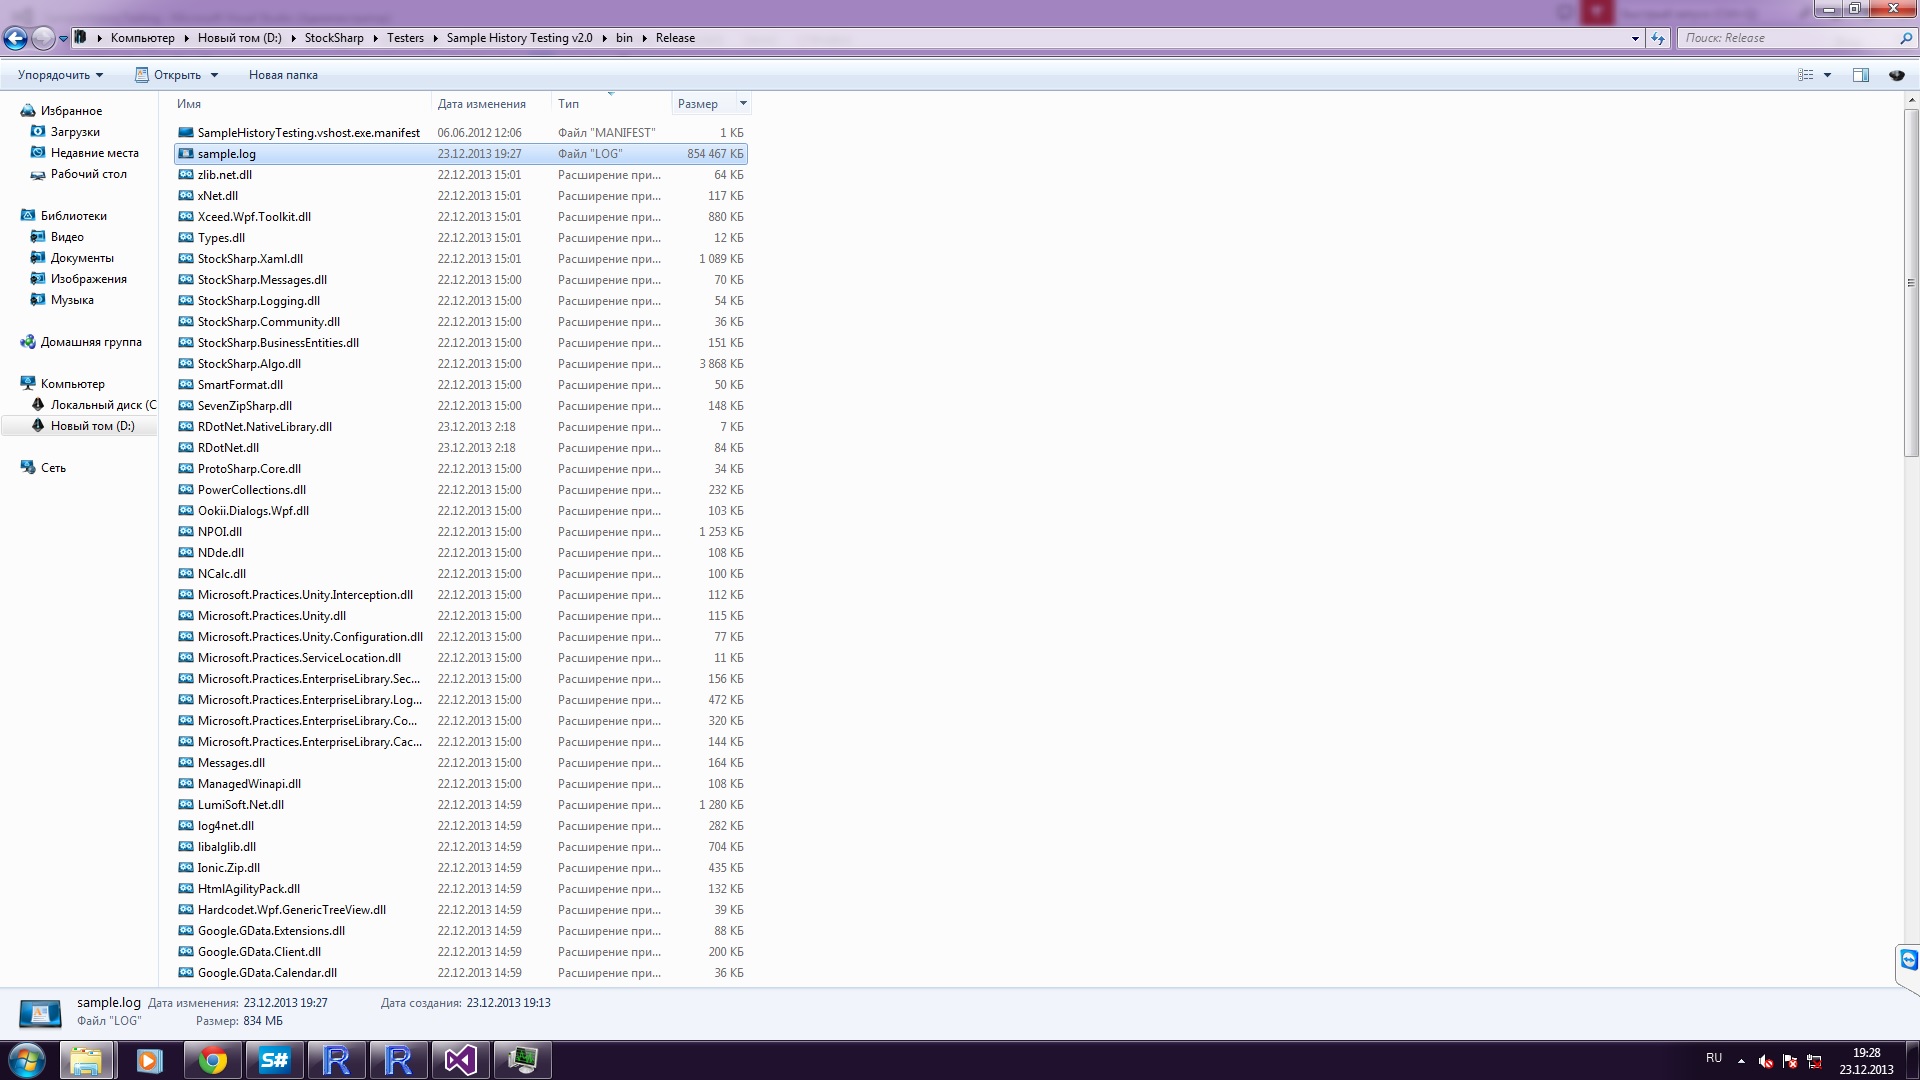Select the file name RDotNet.NativeLibrary.dll
This screenshot has height=1080, width=1920.
pos(265,427)
